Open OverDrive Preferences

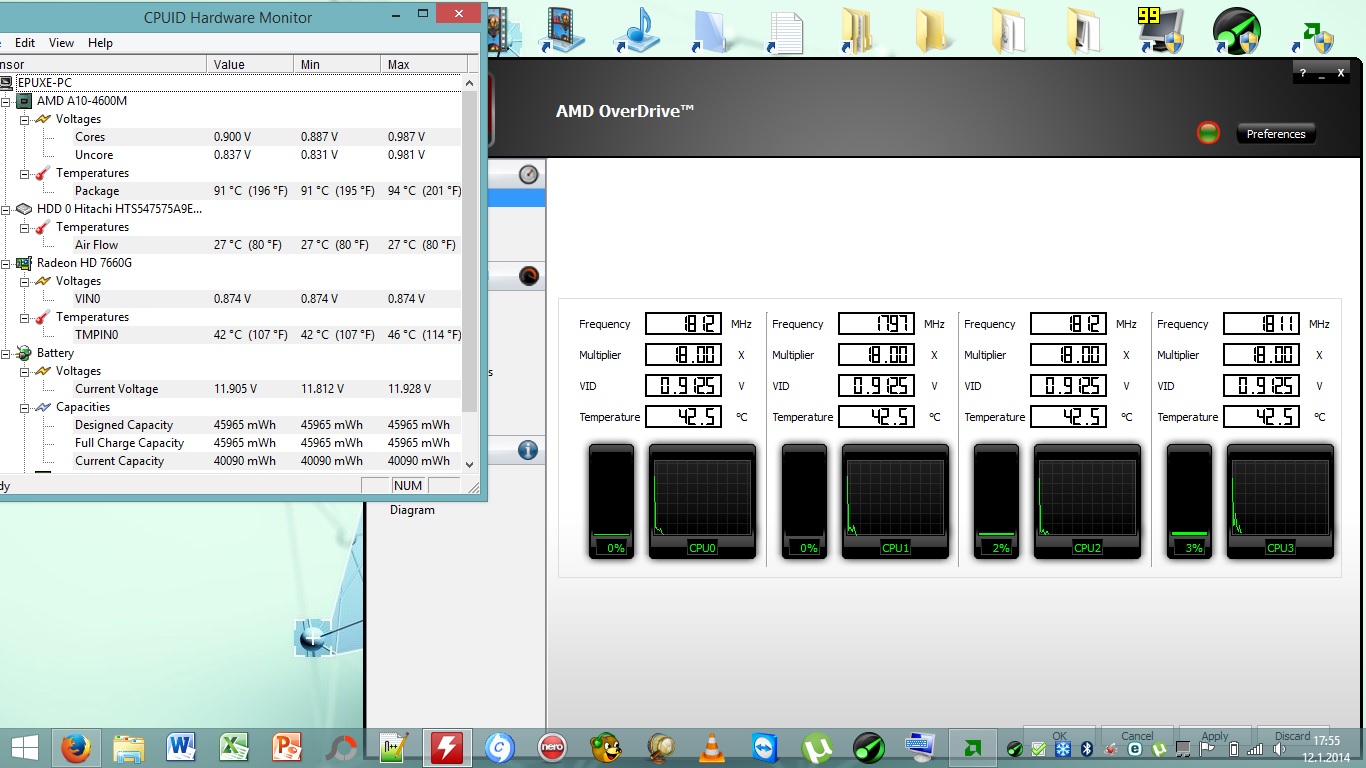(x=1276, y=134)
